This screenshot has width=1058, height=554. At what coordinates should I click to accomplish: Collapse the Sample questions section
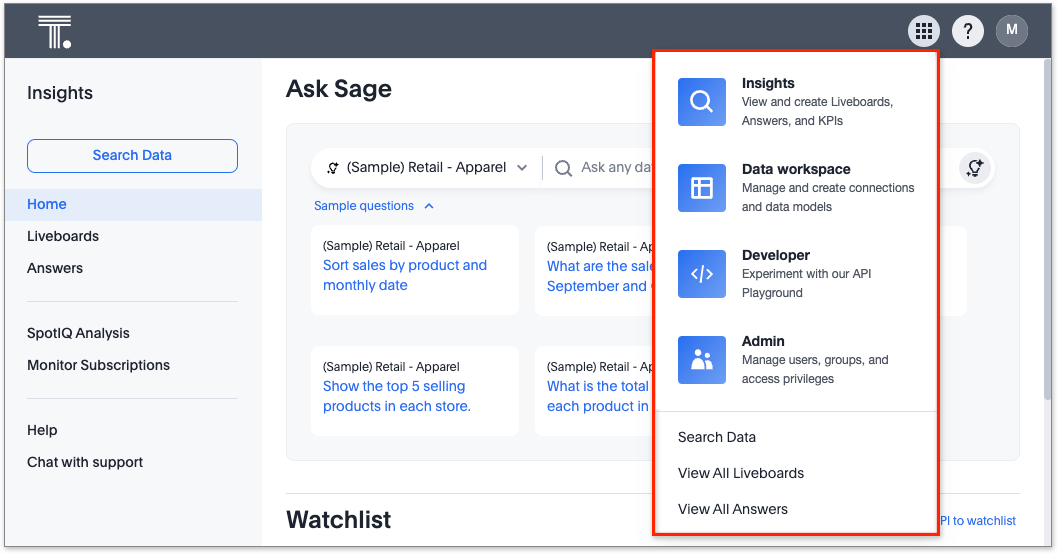(373, 206)
